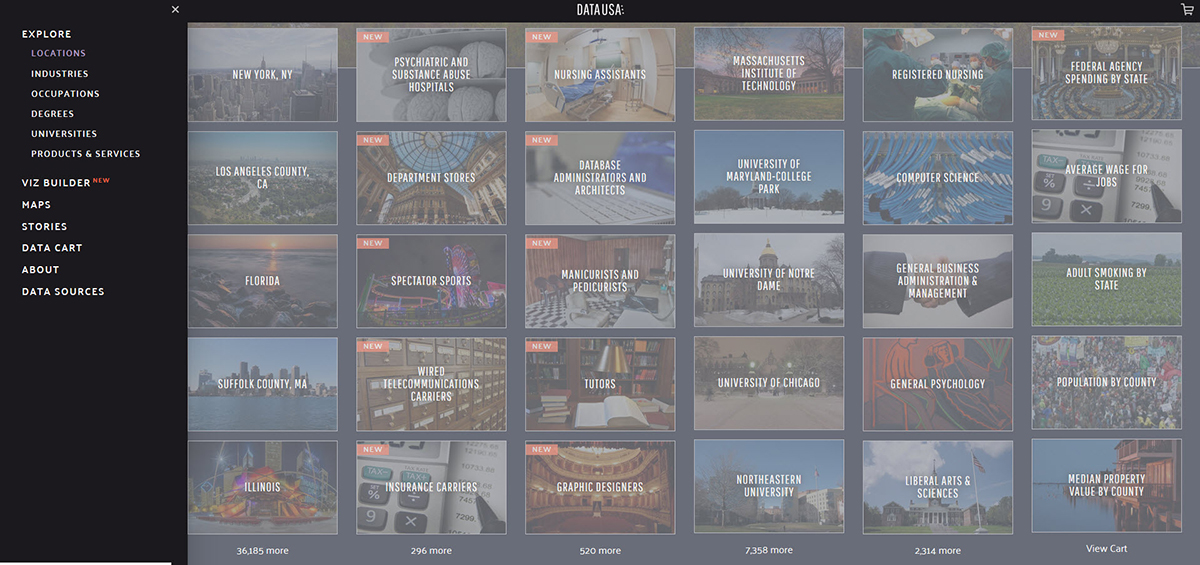Select Industries in the sidebar
This screenshot has height=565, width=1200.
[59, 74]
